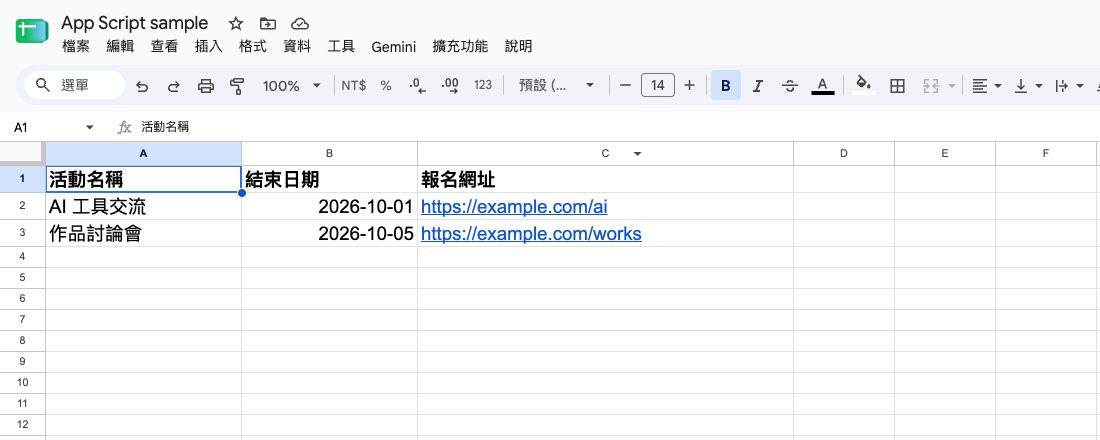The image size is (1100, 440).
Task: Expand the merge cells dropdown arrow
Action: (x=952, y=86)
